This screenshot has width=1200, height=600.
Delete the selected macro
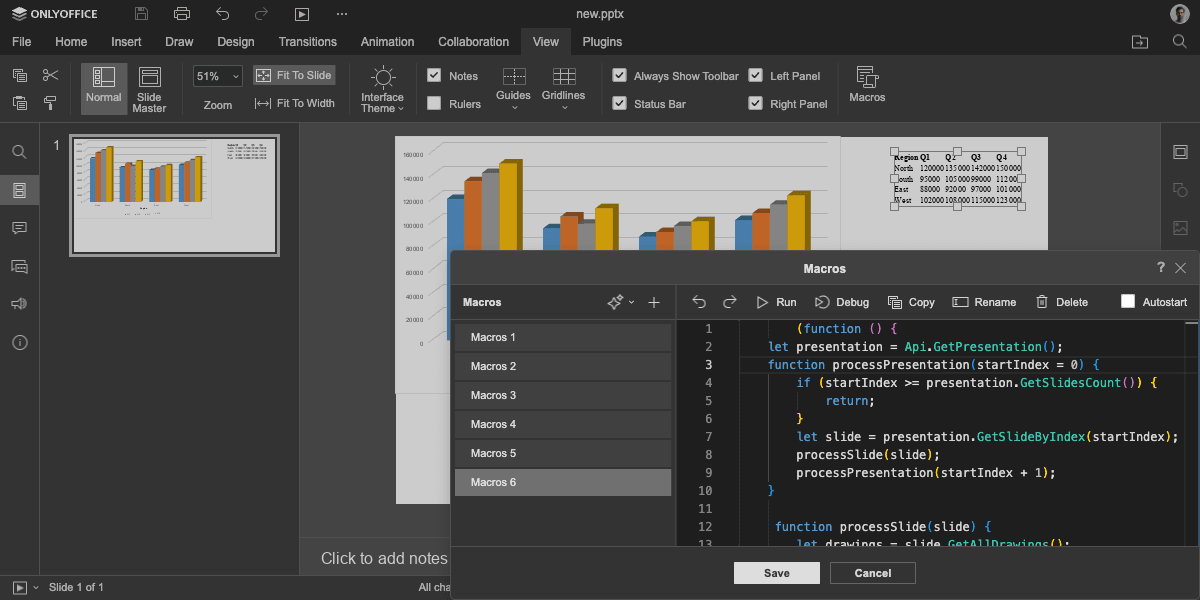click(1061, 302)
